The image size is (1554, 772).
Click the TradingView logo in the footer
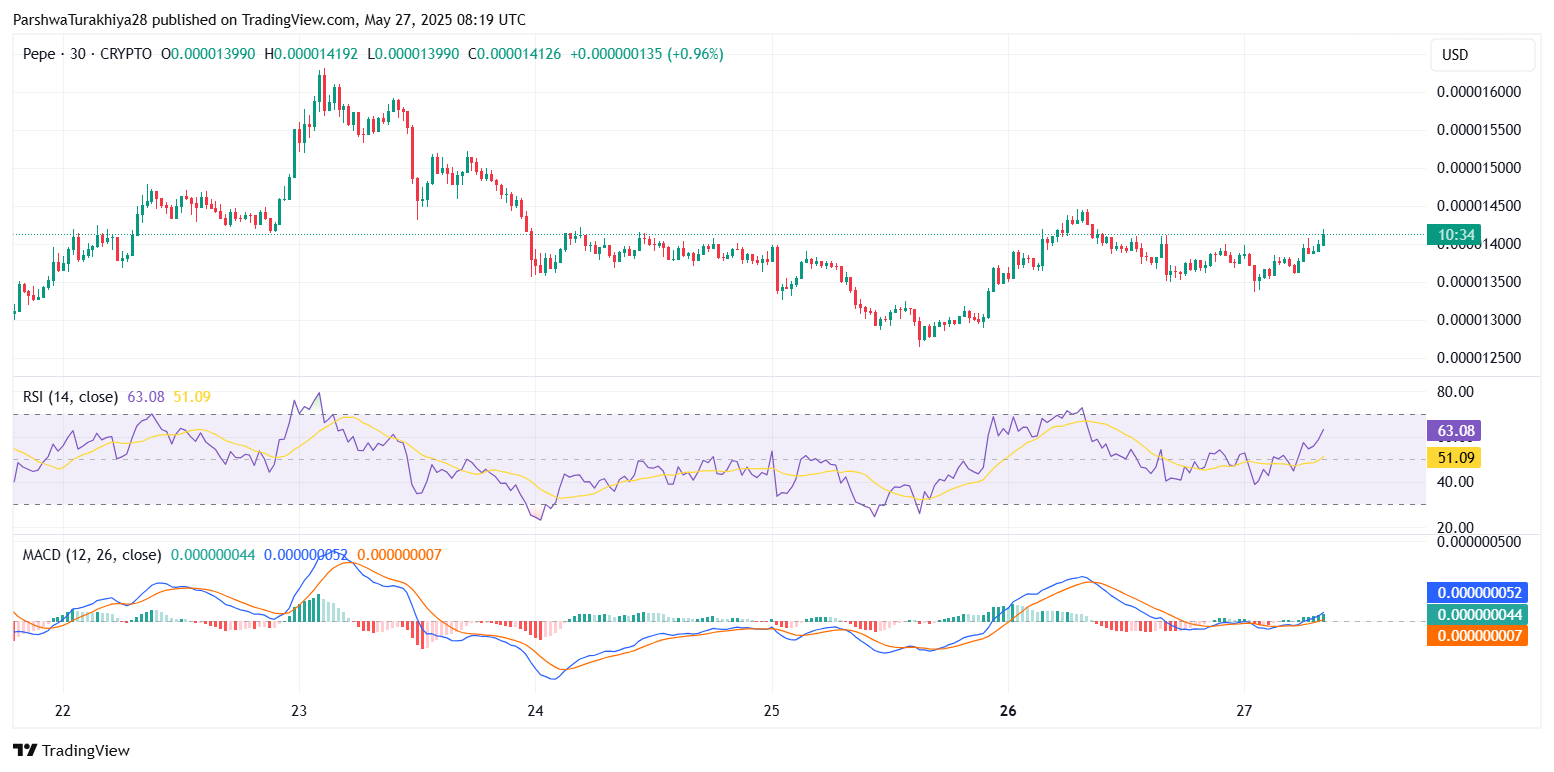pyautogui.click(x=71, y=750)
